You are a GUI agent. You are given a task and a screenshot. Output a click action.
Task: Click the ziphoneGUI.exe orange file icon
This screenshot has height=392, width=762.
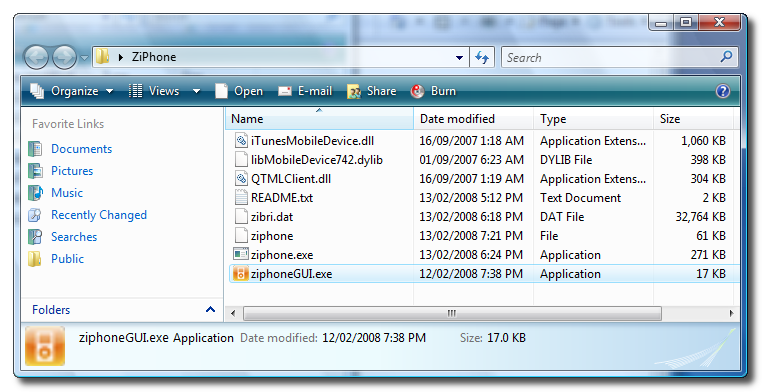click(x=241, y=273)
